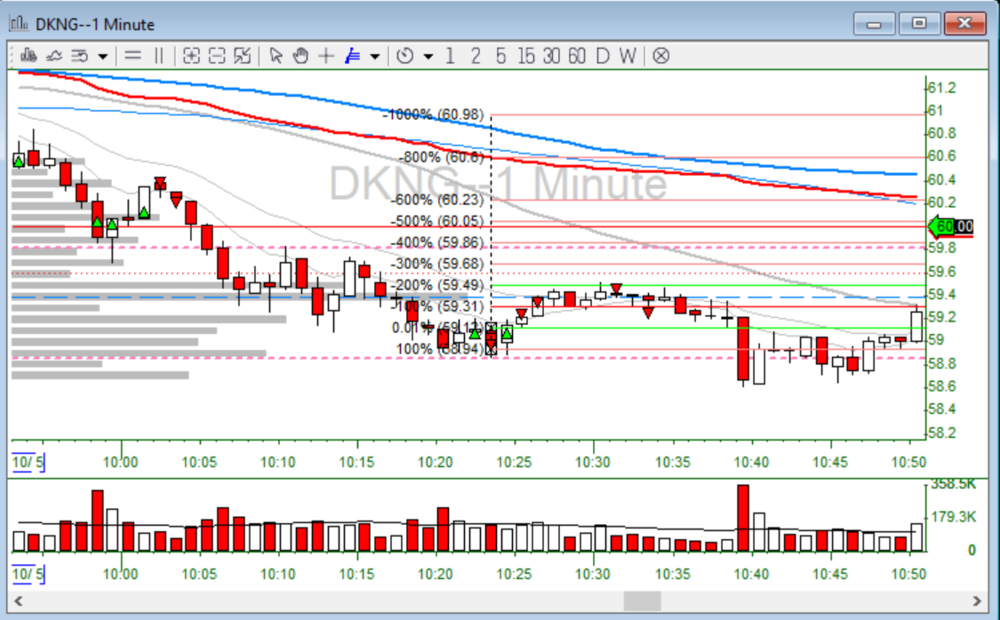Viewport: 1000px width, 620px height.
Task: Activate the zoom out tool
Action: [216, 56]
